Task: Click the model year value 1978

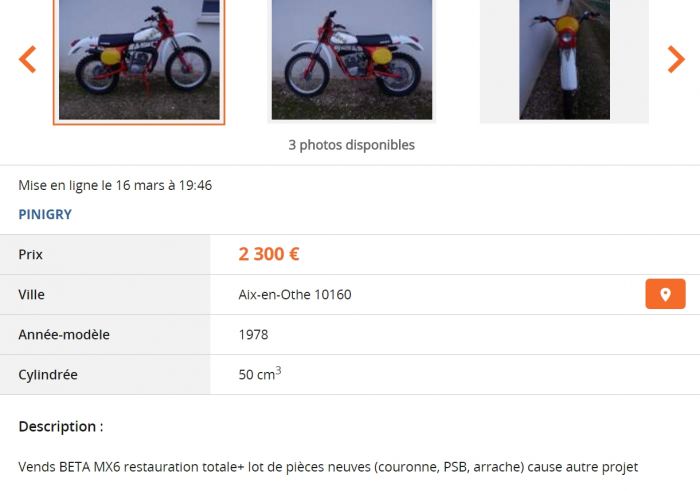Action: 253,335
